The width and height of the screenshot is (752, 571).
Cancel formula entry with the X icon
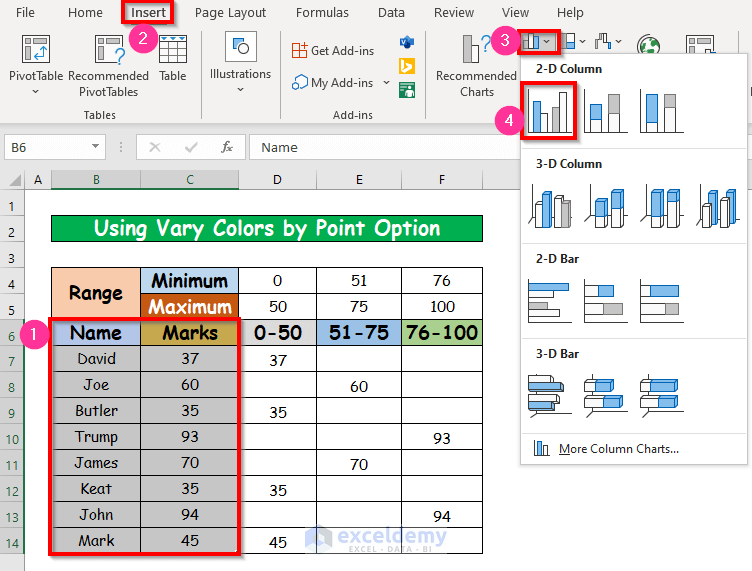click(154, 147)
